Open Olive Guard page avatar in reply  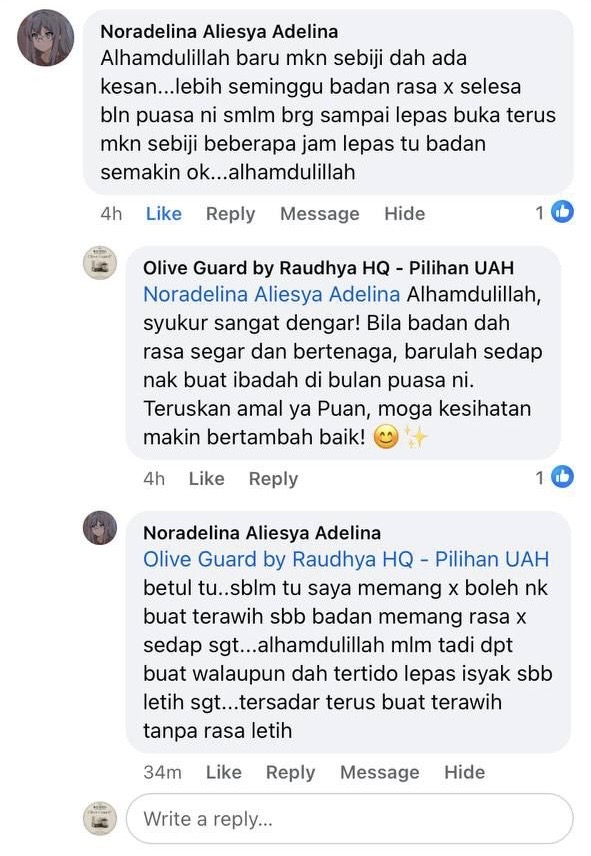[x=100, y=263]
